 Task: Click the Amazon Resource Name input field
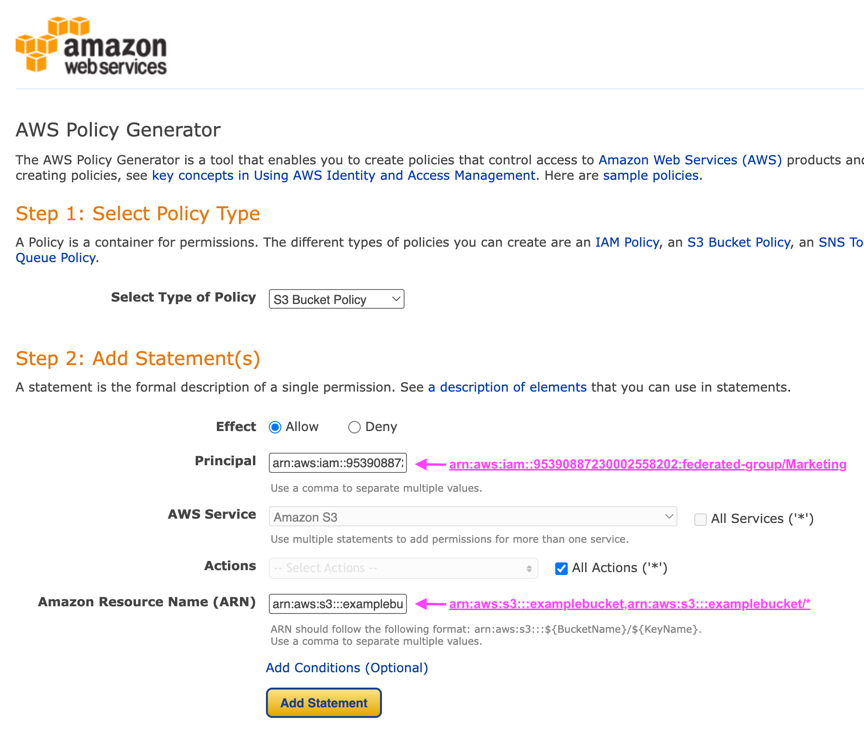tap(338, 604)
